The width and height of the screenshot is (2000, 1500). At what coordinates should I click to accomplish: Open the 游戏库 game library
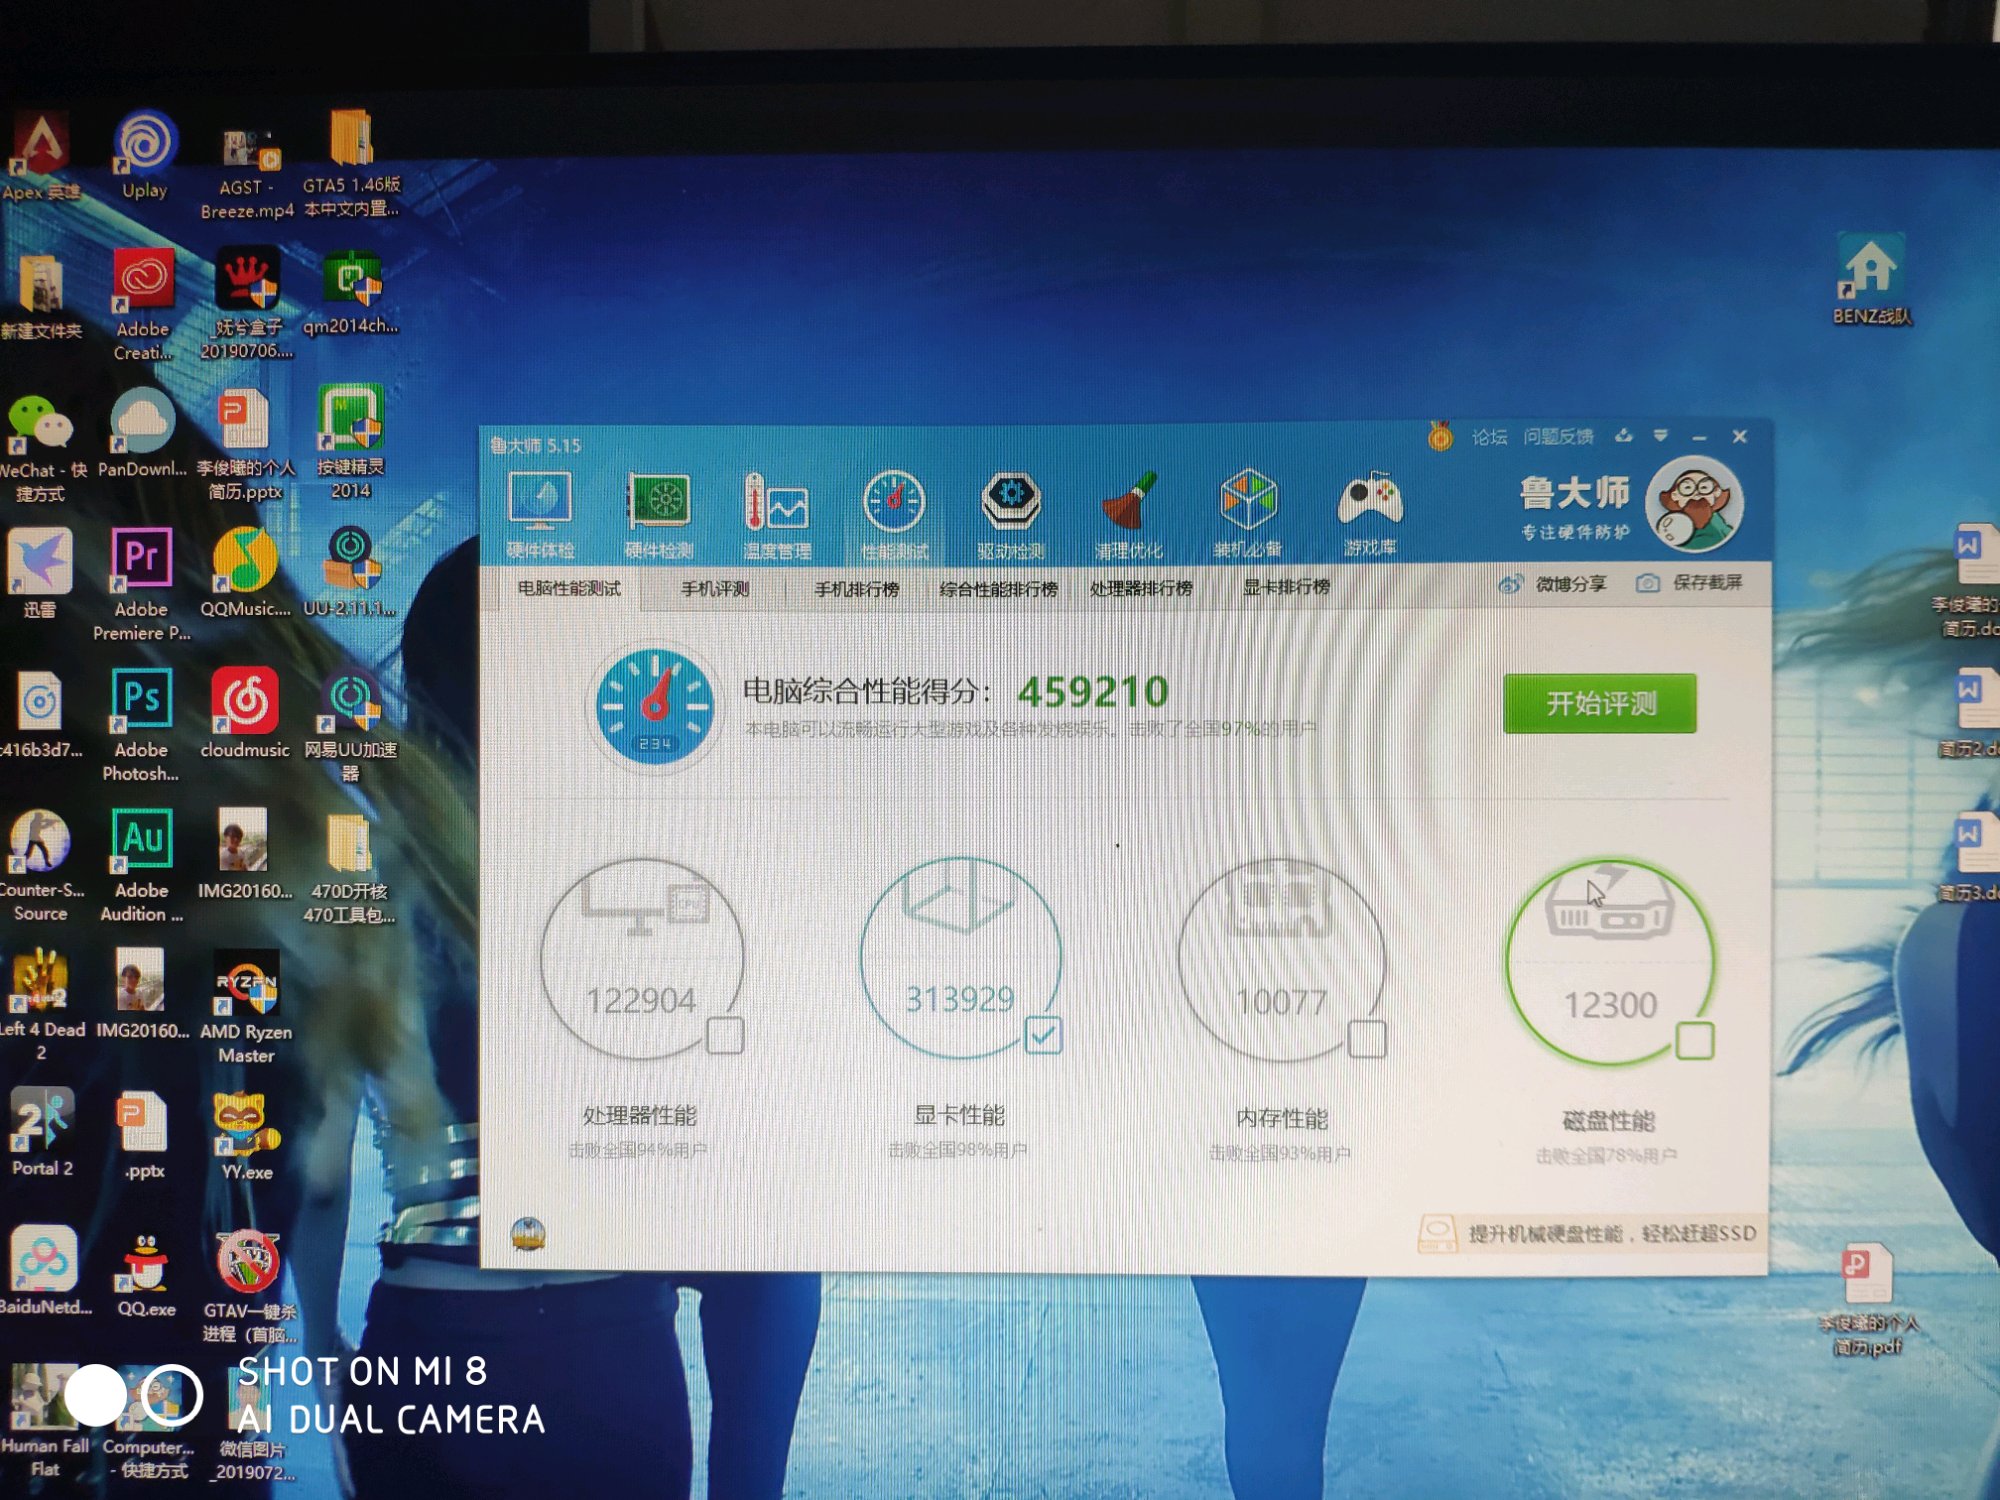pyautogui.click(x=1370, y=514)
